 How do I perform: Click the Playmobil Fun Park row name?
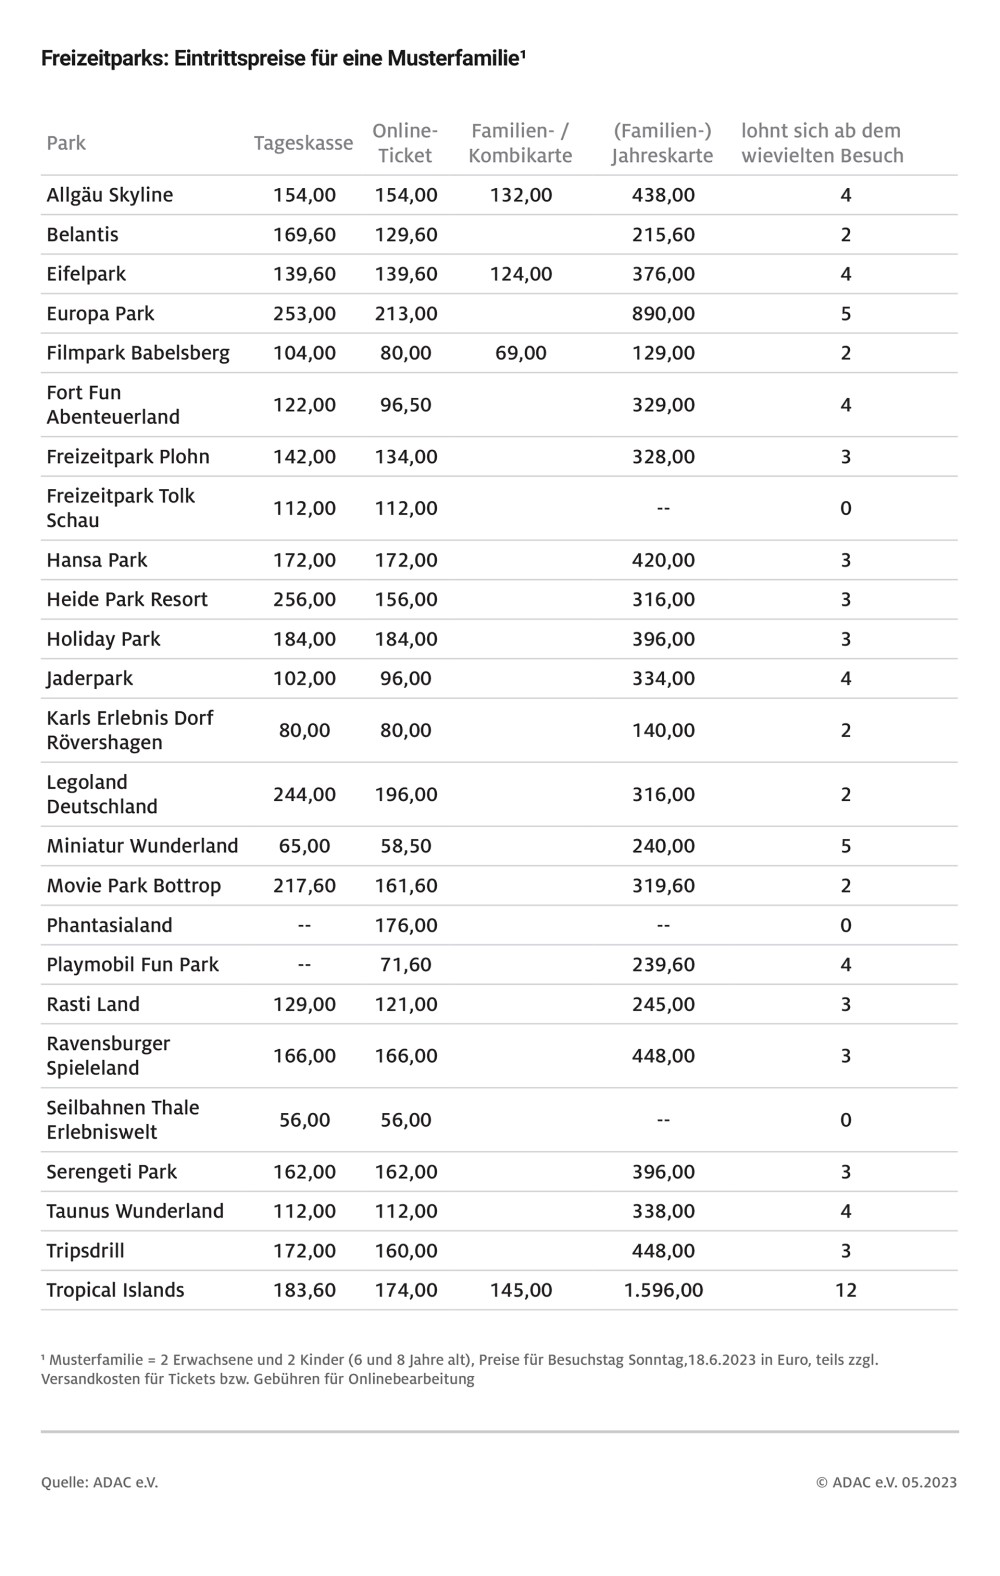coord(133,965)
